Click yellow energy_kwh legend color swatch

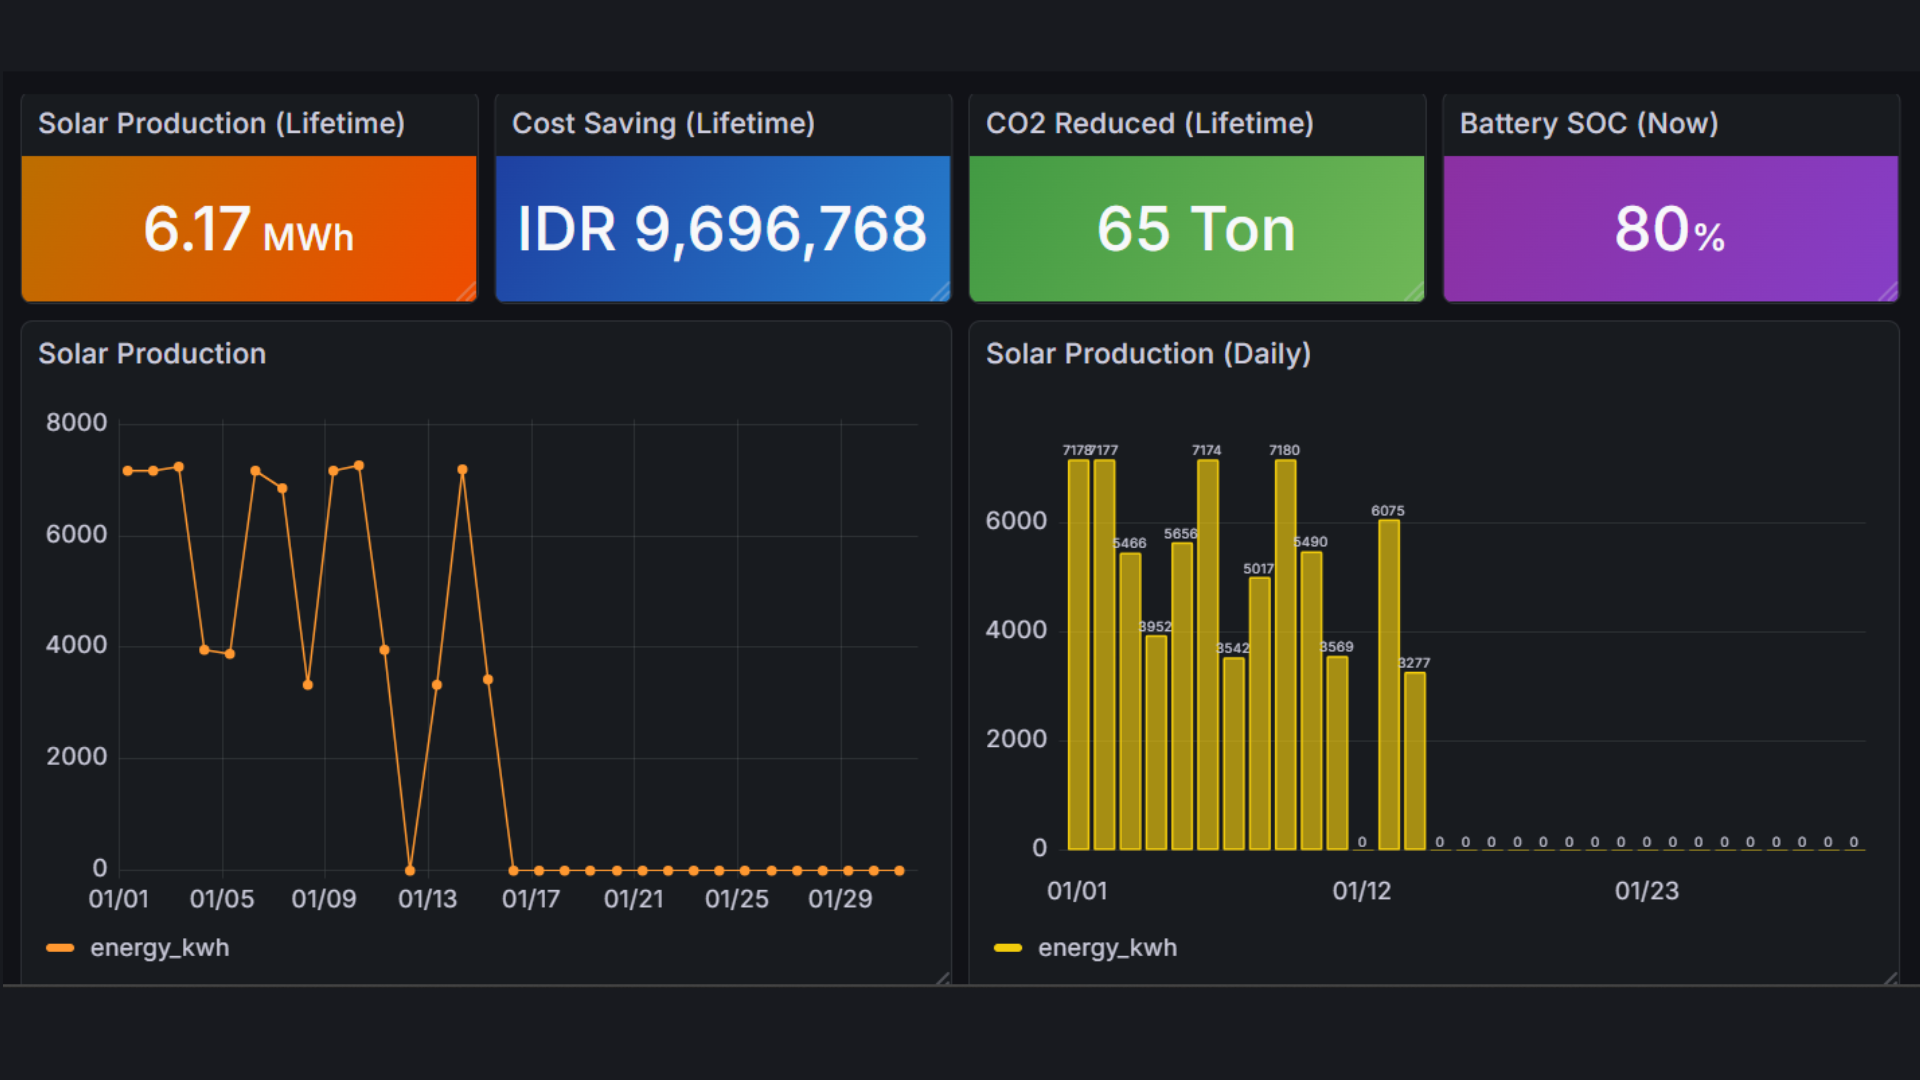point(1008,947)
